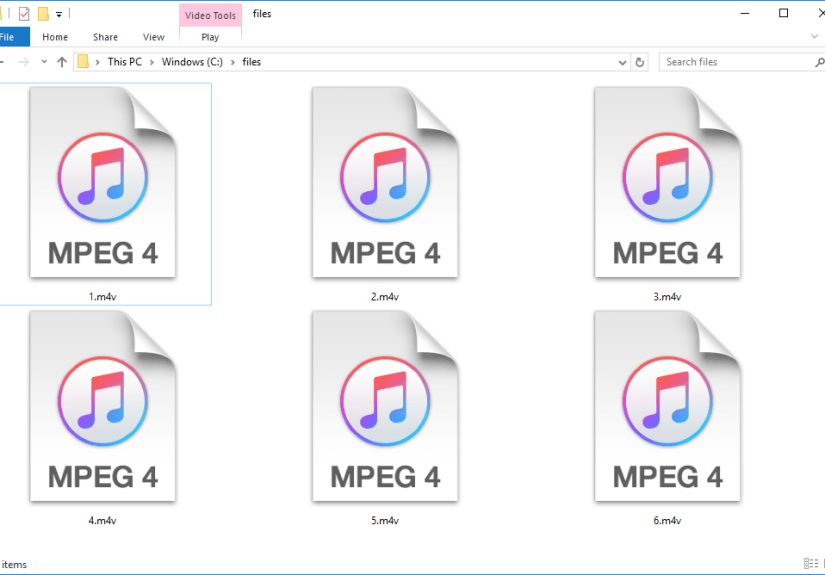Go up one folder level arrow
Screen dimensions: 825x575
pyautogui.click(x=62, y=62)
